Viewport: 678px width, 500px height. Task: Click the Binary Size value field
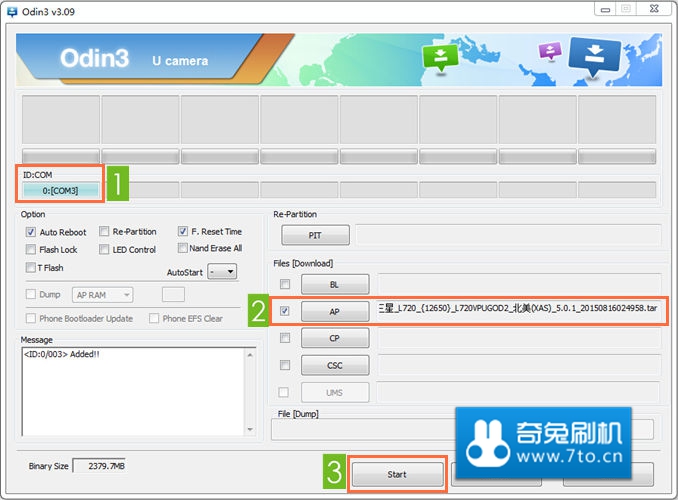tap(99, 466)
